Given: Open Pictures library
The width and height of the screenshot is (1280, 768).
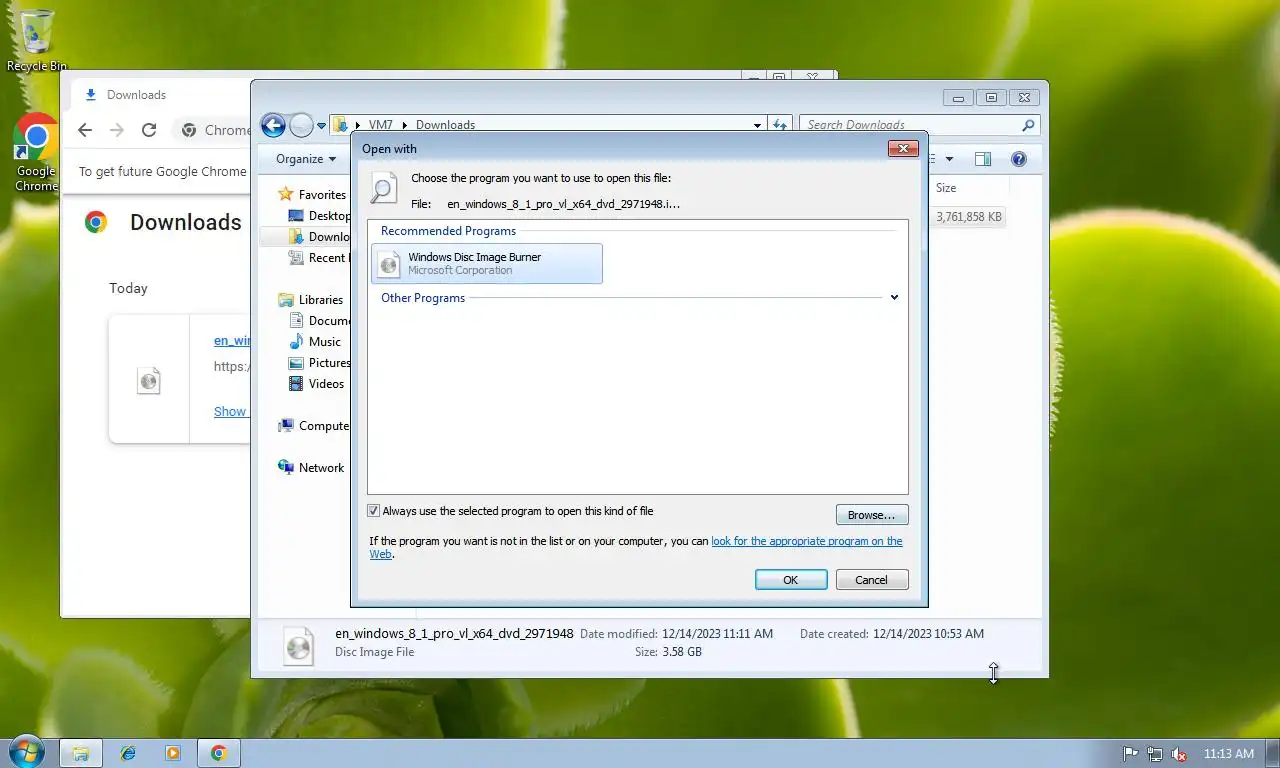Looking at the screenshot, I should (319, 363).
